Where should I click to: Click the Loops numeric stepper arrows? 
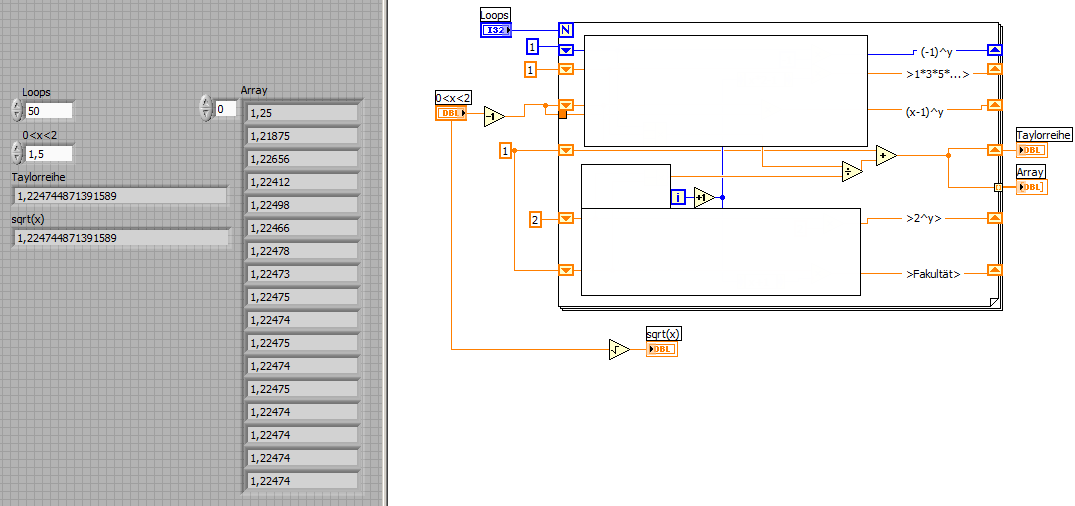point(17,110)
